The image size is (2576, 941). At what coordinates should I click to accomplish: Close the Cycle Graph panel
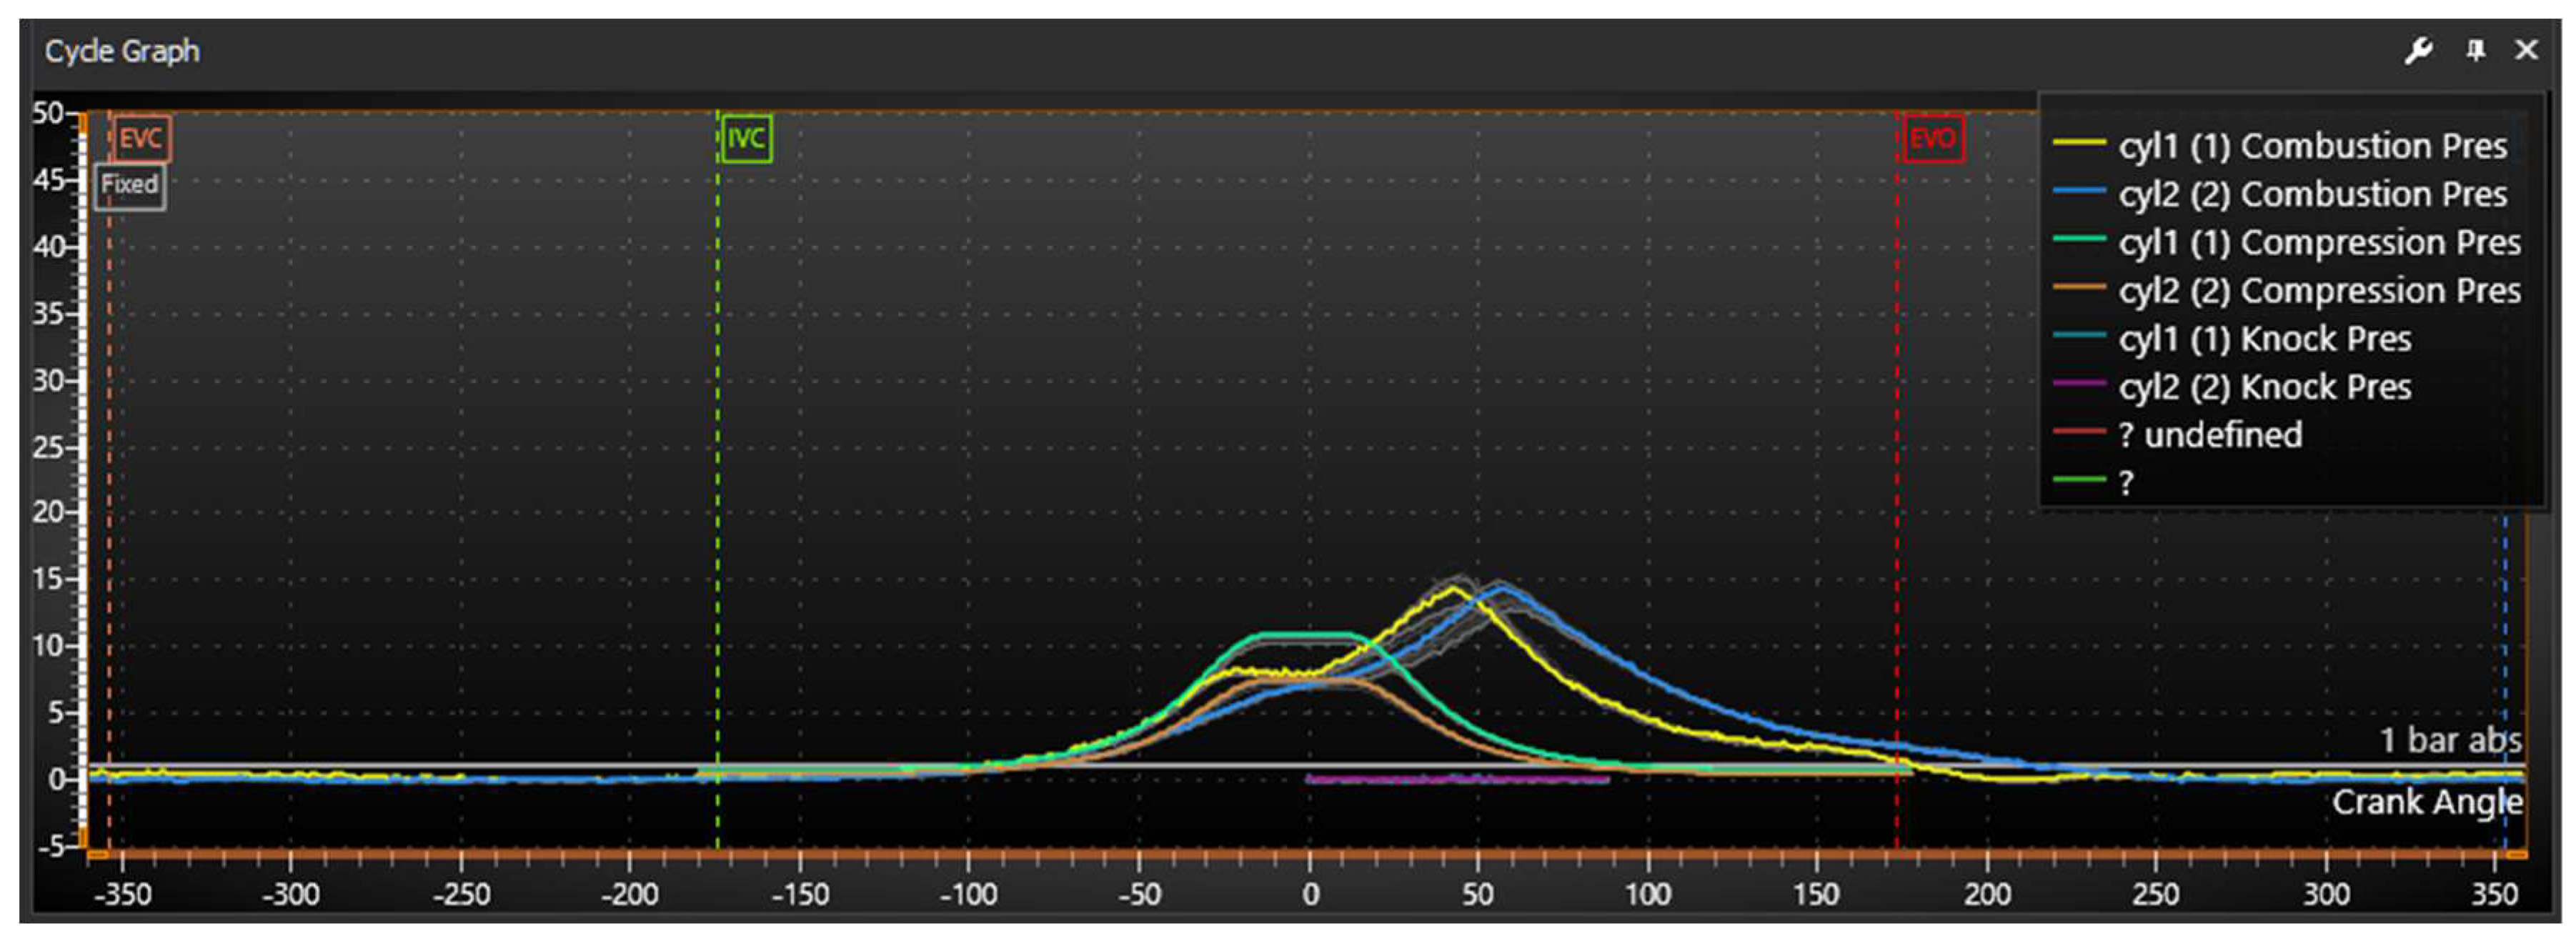[2526, 50]
